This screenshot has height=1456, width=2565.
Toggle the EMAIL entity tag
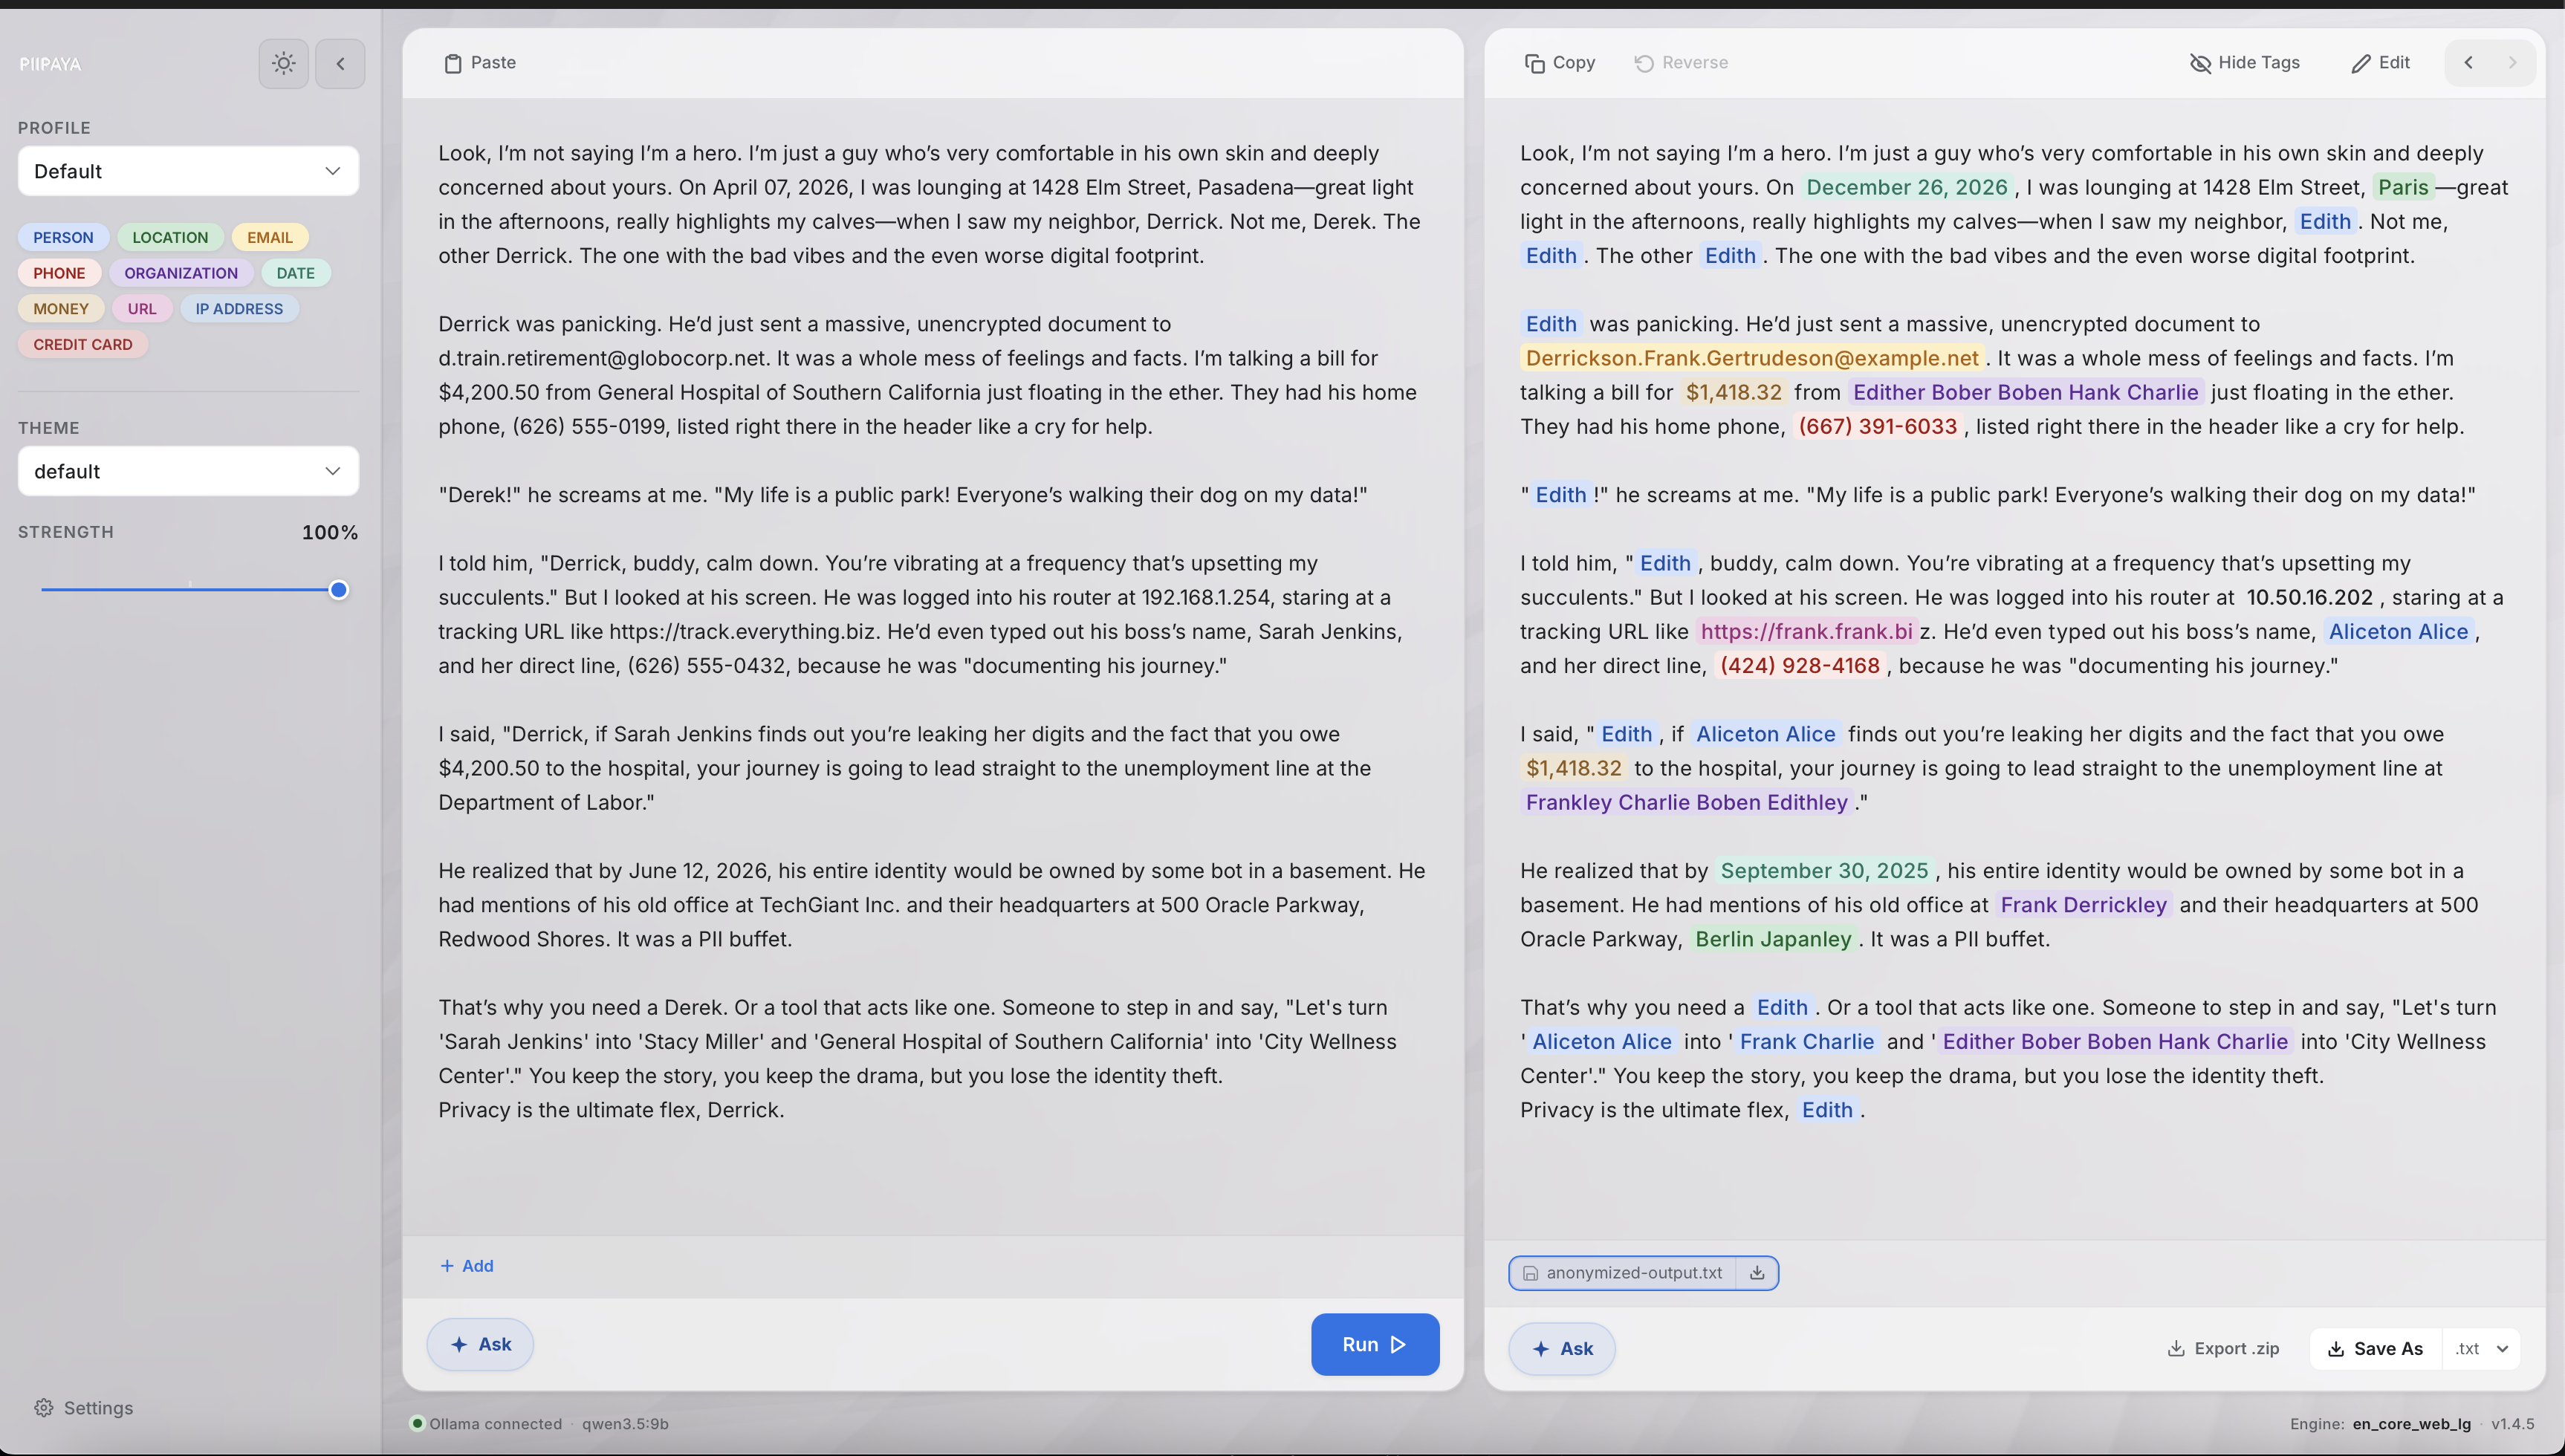(270, 237)
